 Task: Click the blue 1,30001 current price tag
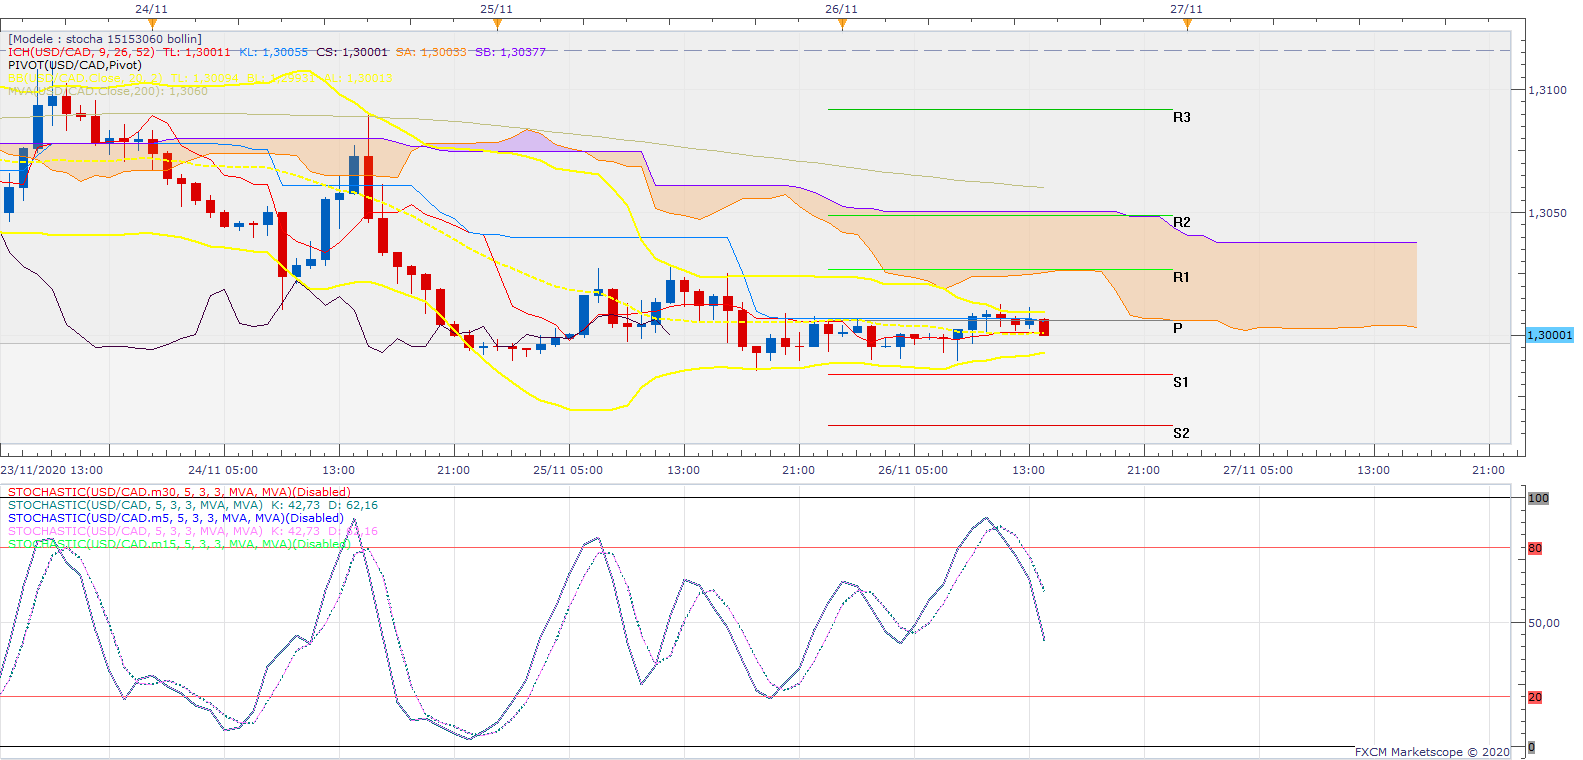point(1549,335)
